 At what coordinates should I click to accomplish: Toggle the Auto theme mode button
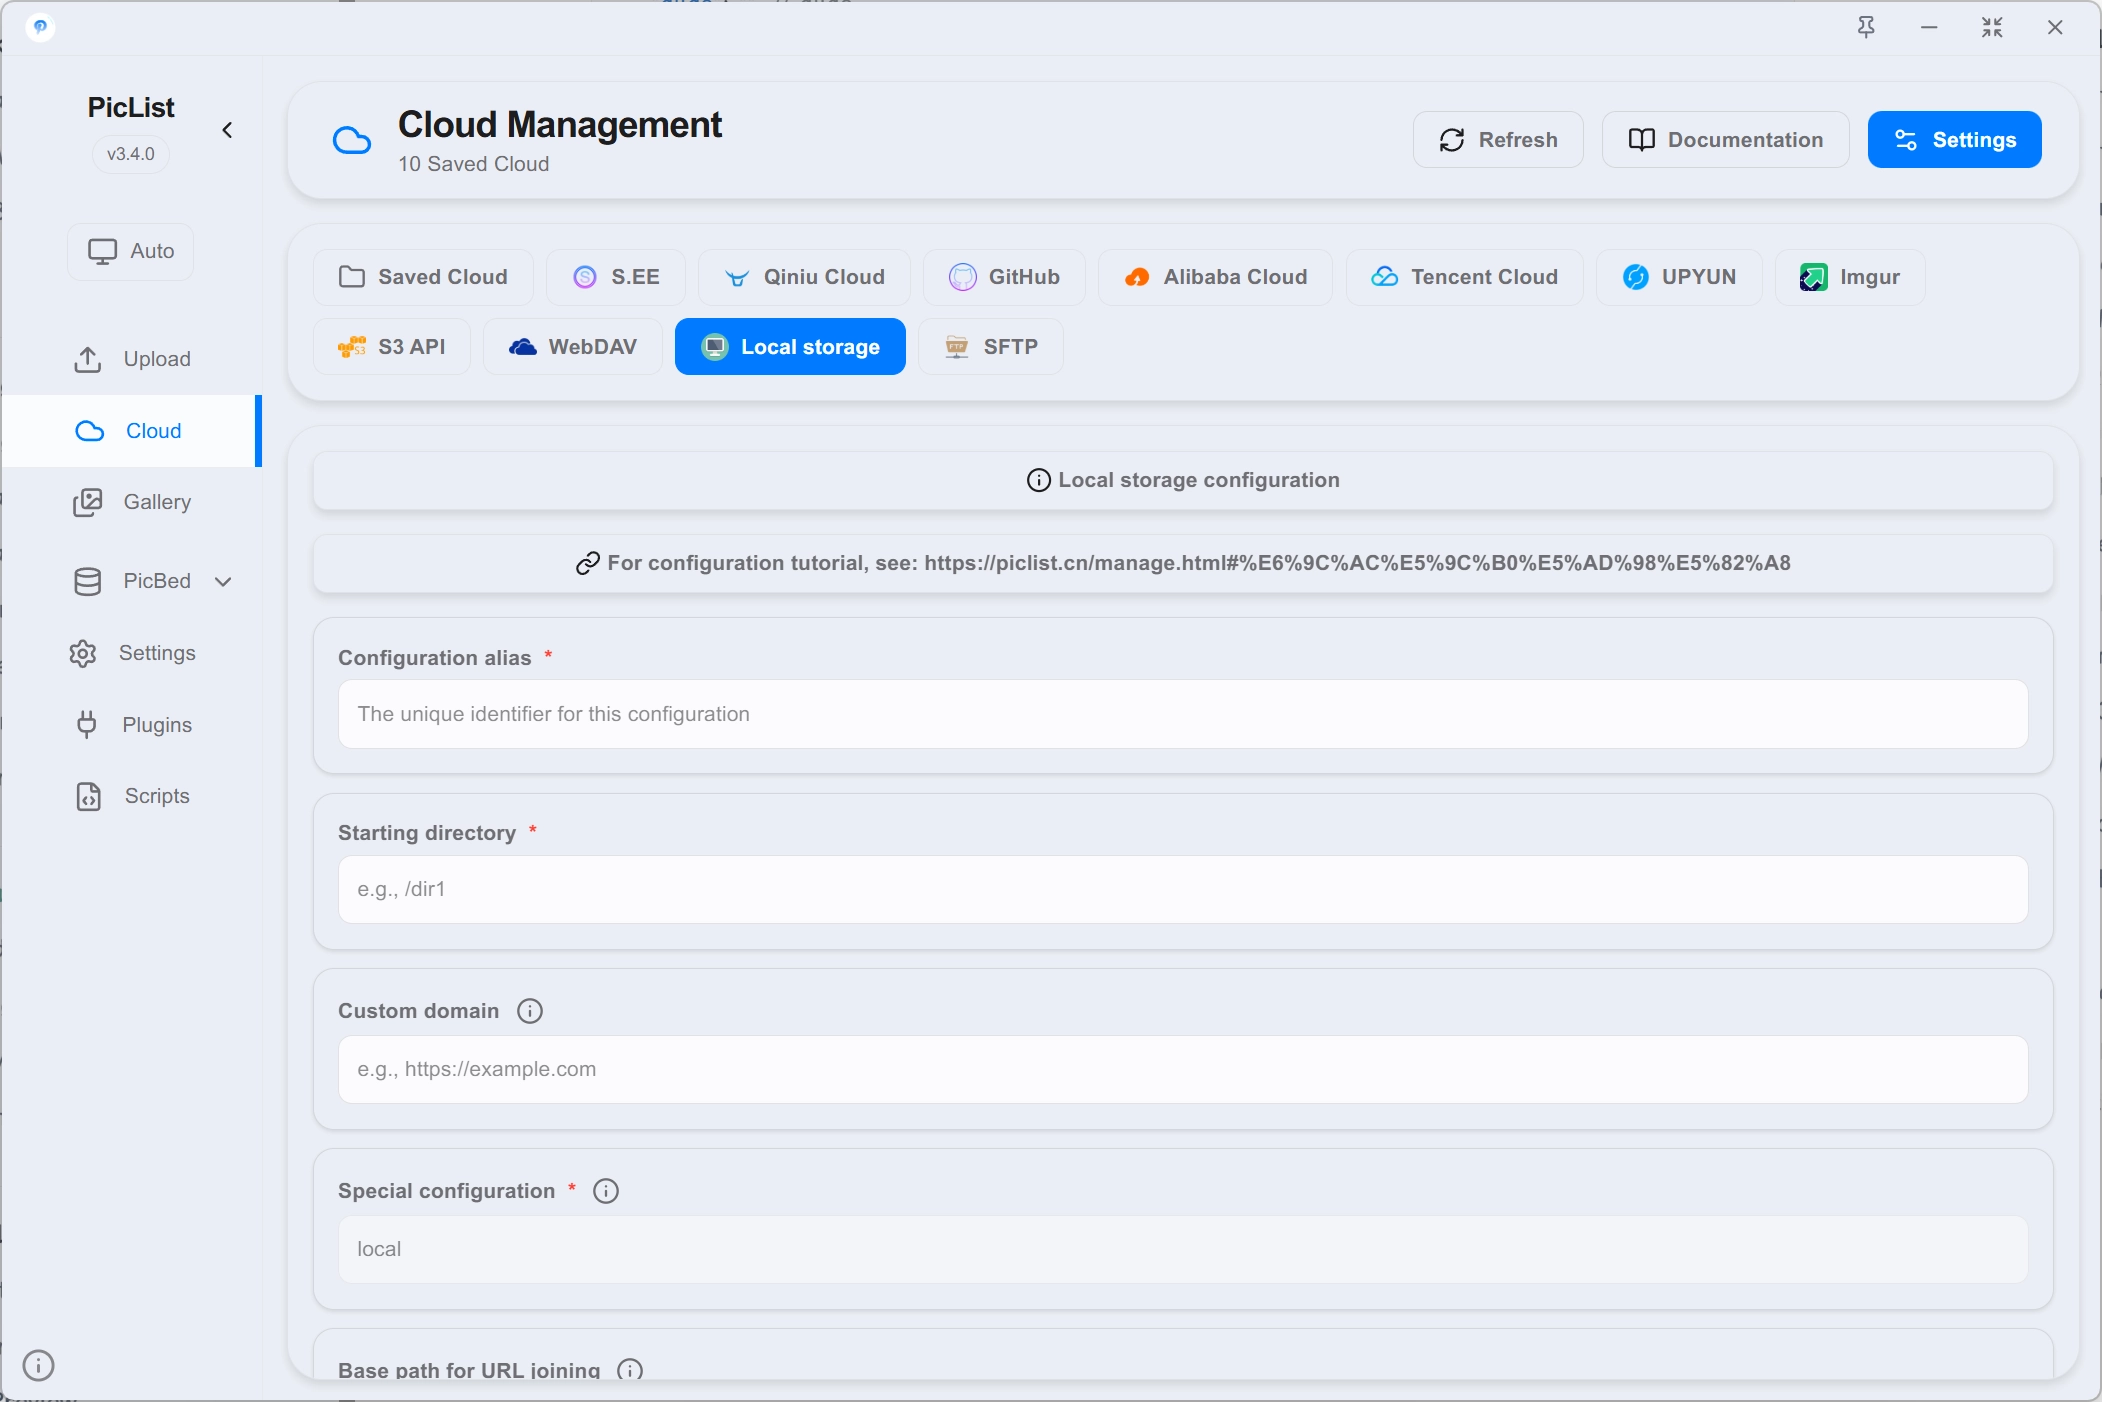(x=131, y=251)
